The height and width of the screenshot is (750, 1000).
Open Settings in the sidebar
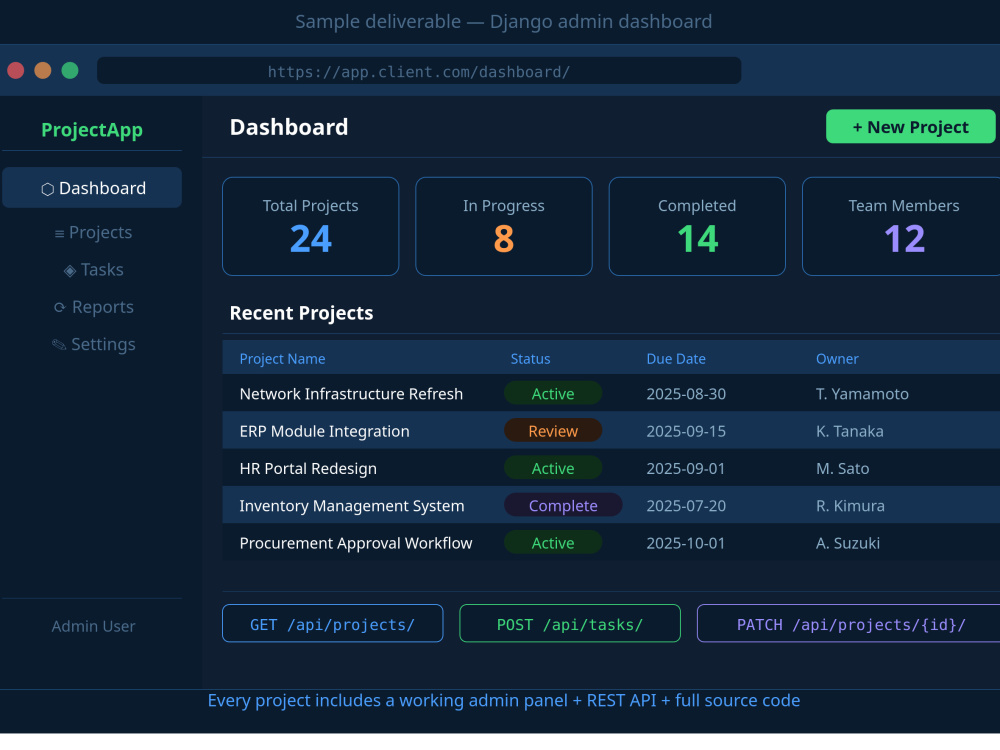(93, 344)
